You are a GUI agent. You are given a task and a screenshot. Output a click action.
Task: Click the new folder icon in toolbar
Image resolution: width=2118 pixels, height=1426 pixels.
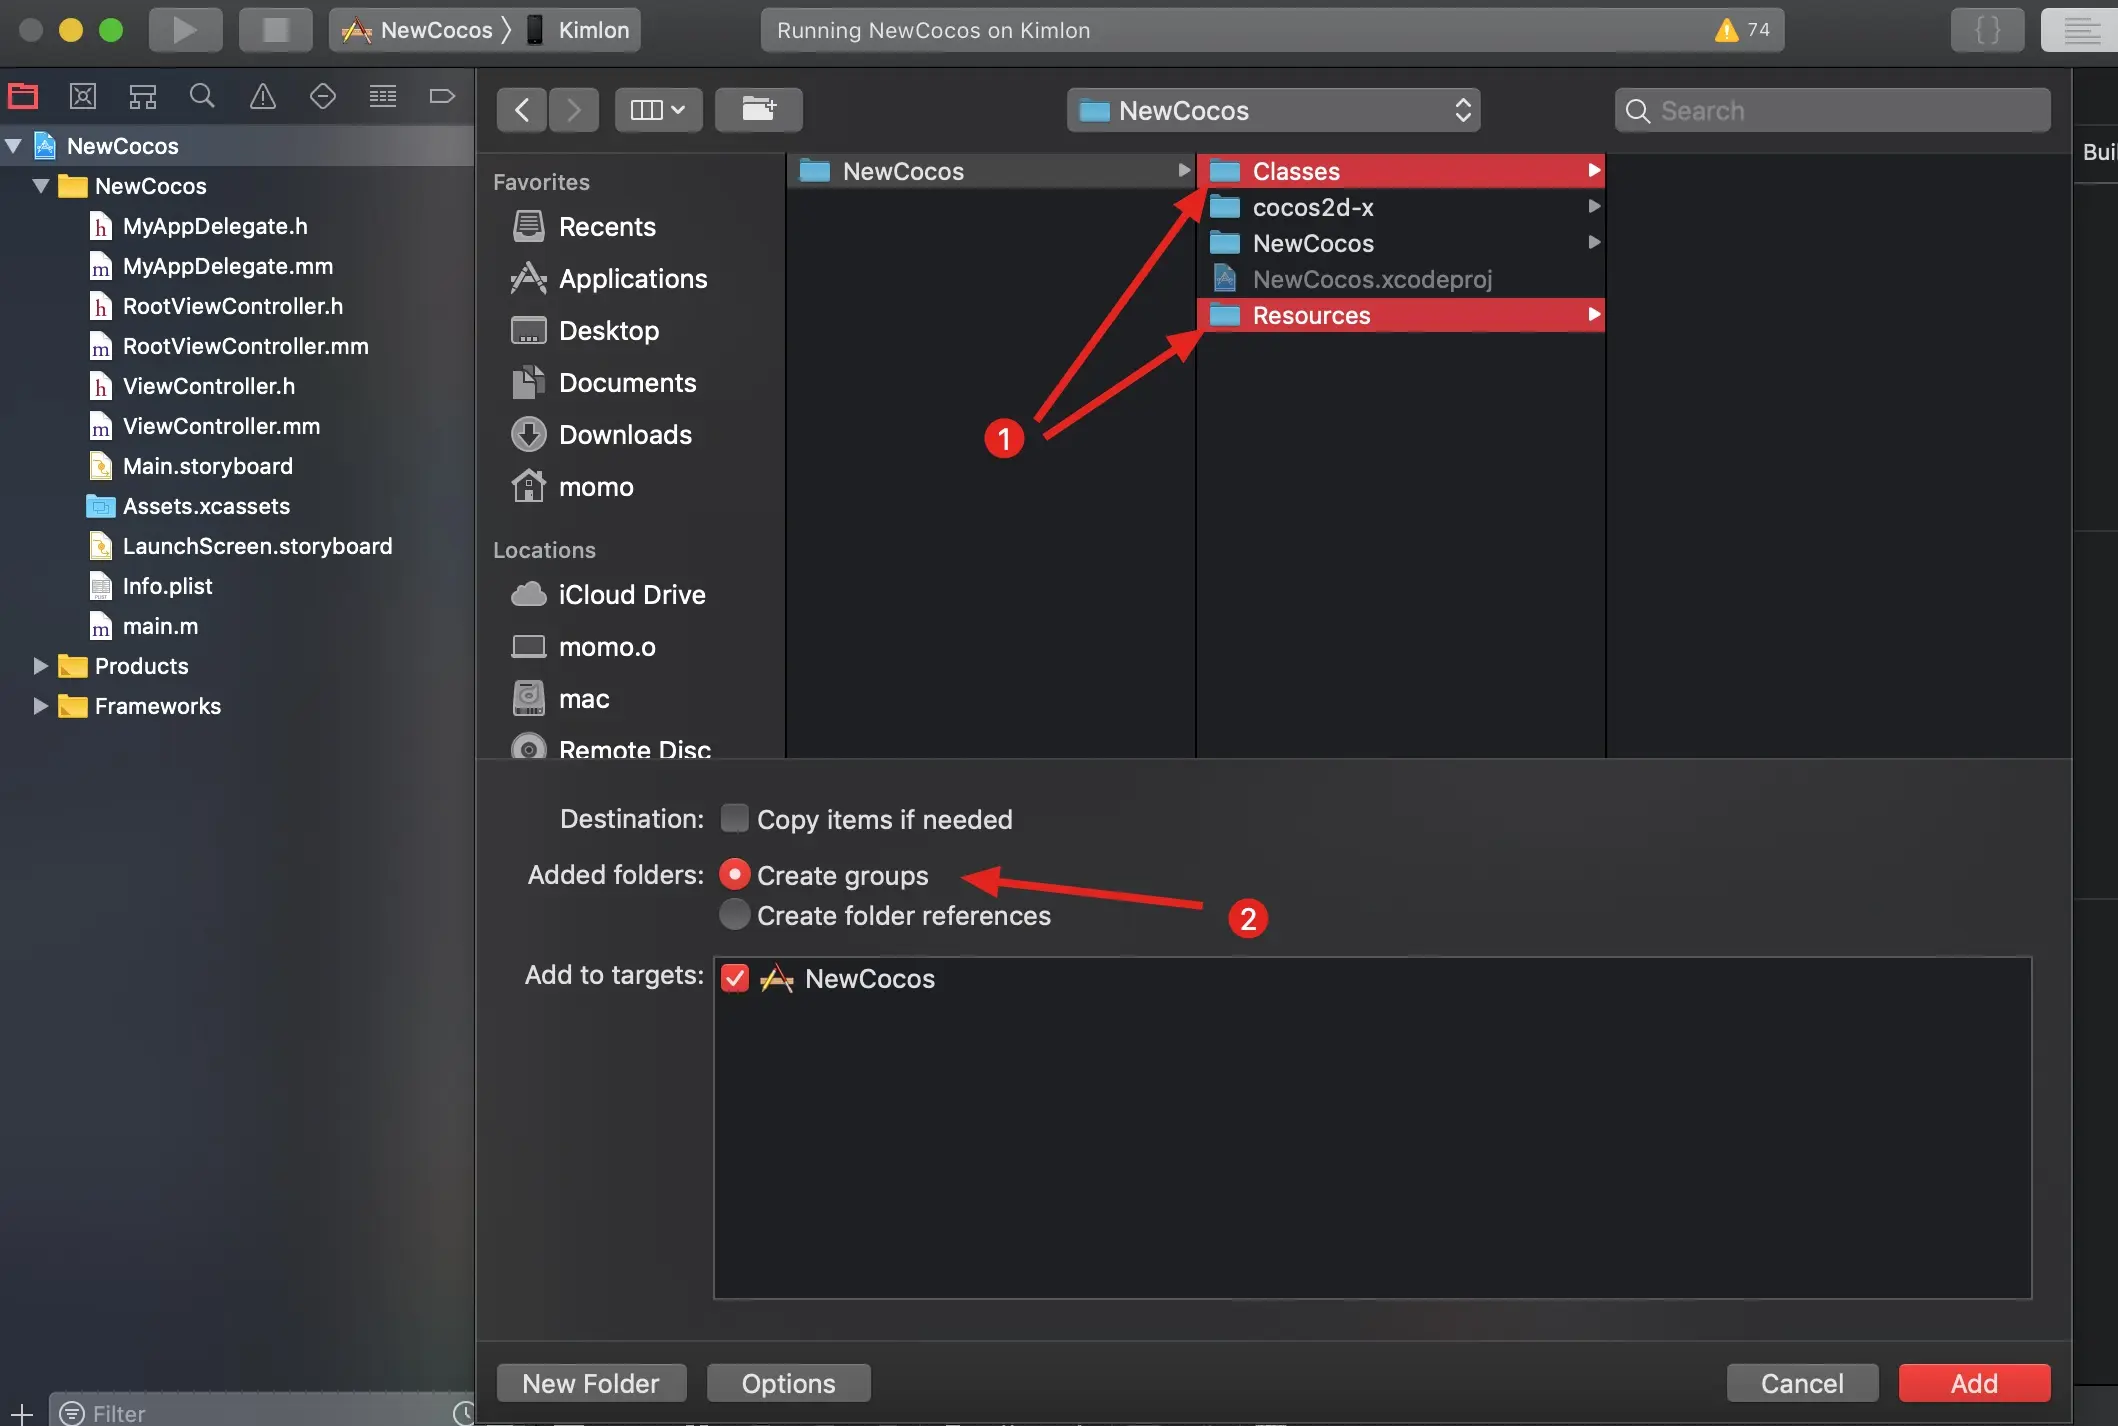[x=758, y=110]
